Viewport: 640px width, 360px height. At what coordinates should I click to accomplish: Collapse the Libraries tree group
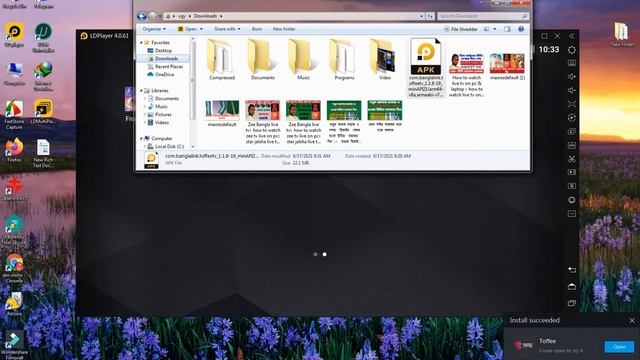(x=141, y=91)
